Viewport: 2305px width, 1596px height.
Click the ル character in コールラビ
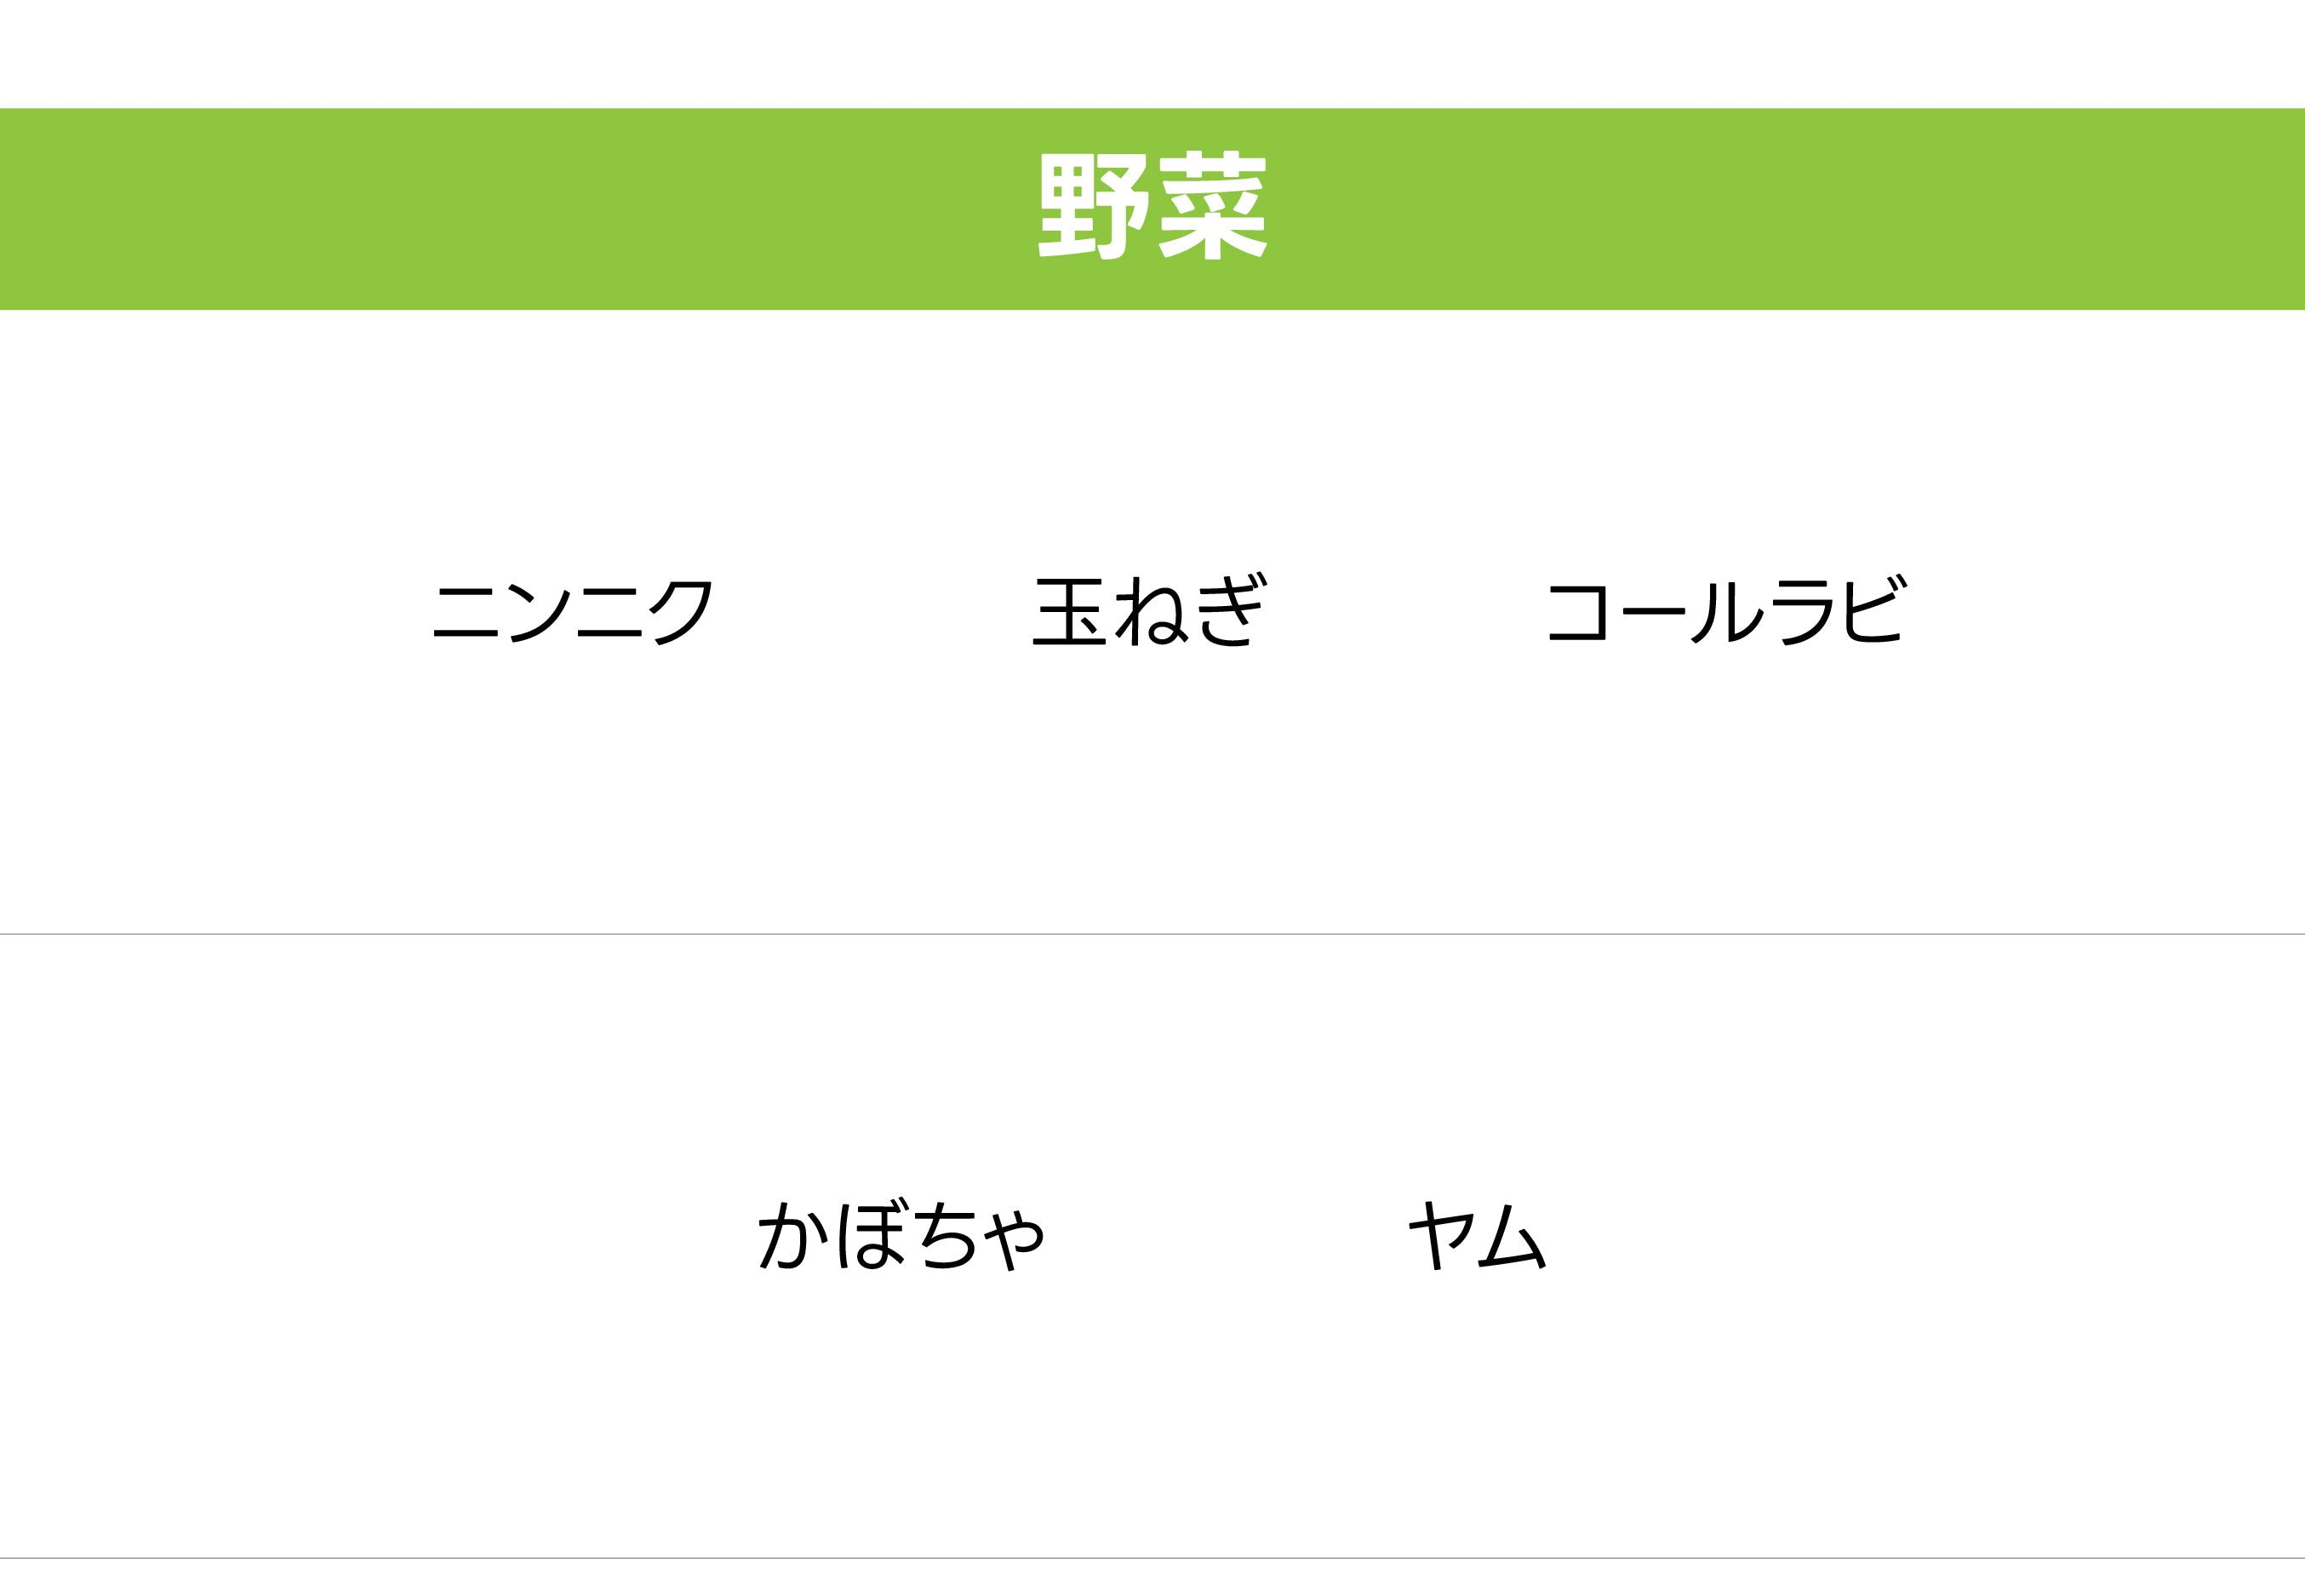pos(1727,611)
